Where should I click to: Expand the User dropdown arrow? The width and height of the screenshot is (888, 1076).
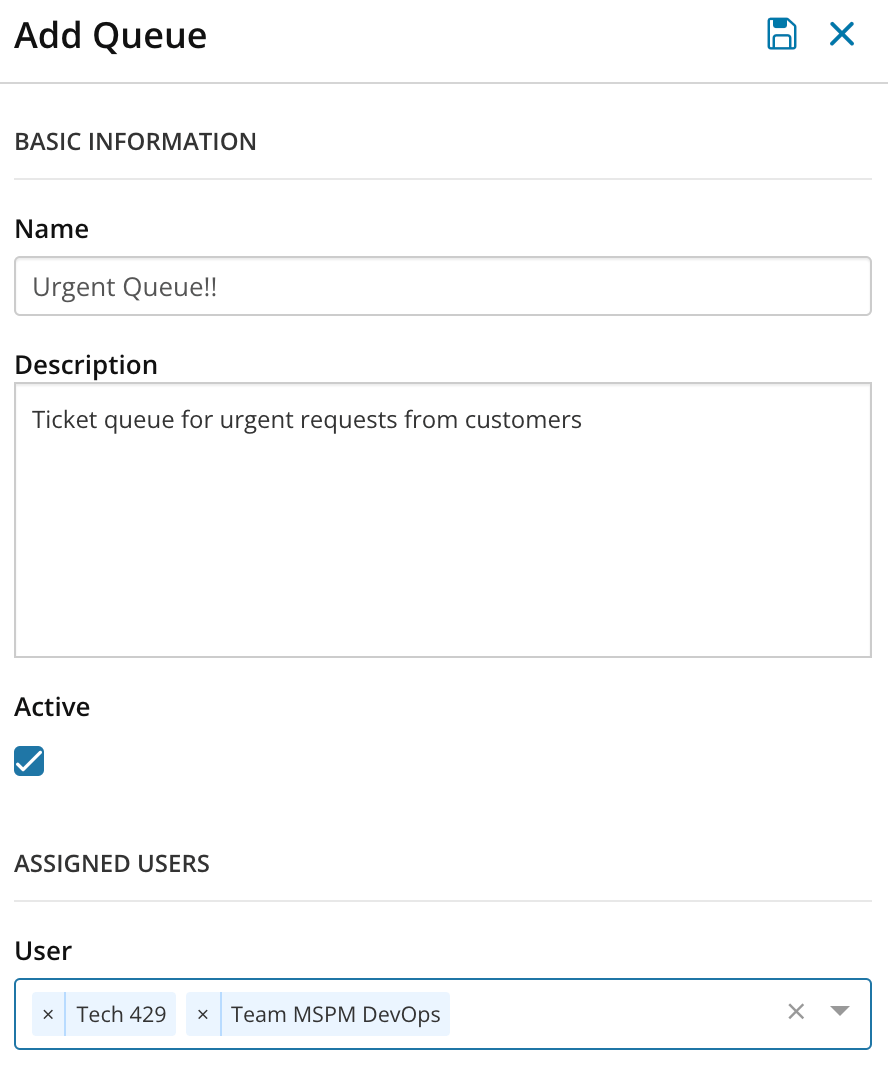tap(840, 1012)
